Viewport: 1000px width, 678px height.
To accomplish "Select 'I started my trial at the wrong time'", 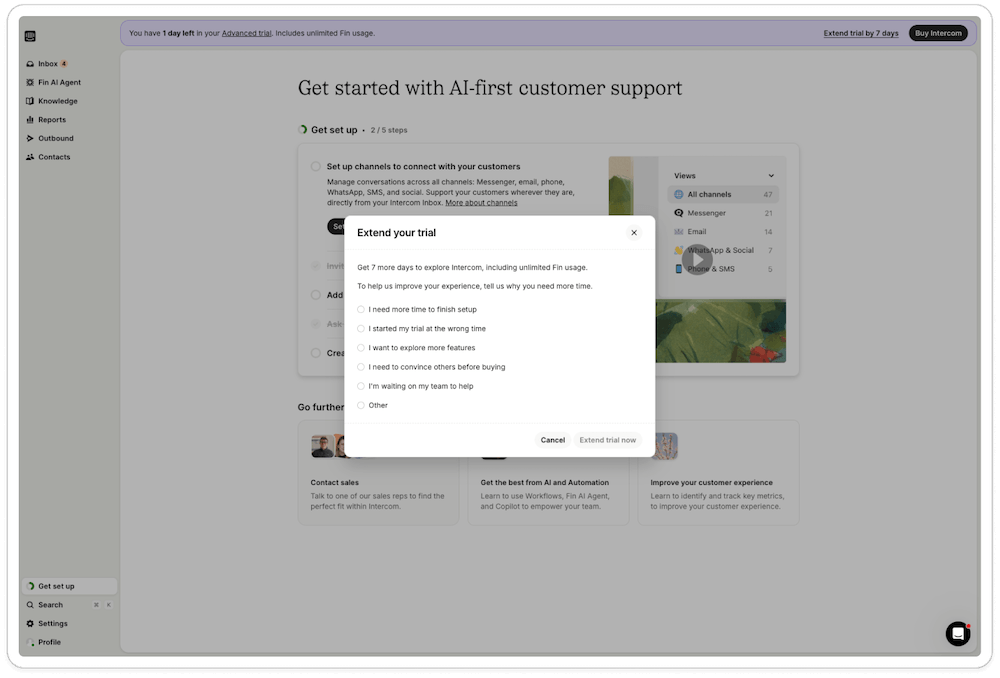I will pyautogui.click(x=361, y=328).
